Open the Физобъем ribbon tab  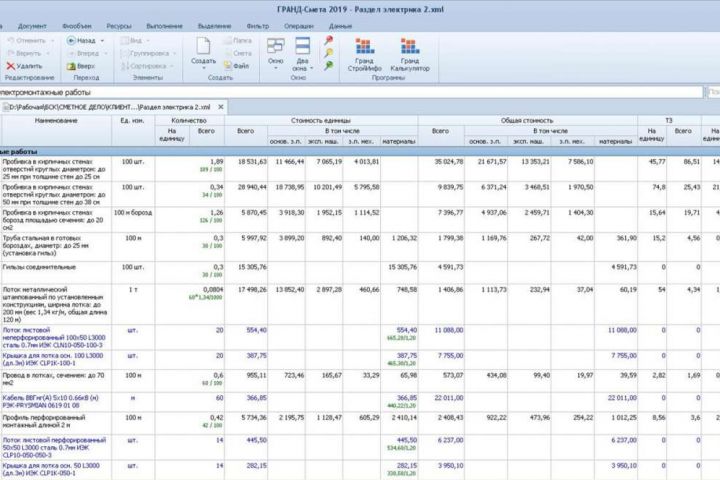coord(77,26)
